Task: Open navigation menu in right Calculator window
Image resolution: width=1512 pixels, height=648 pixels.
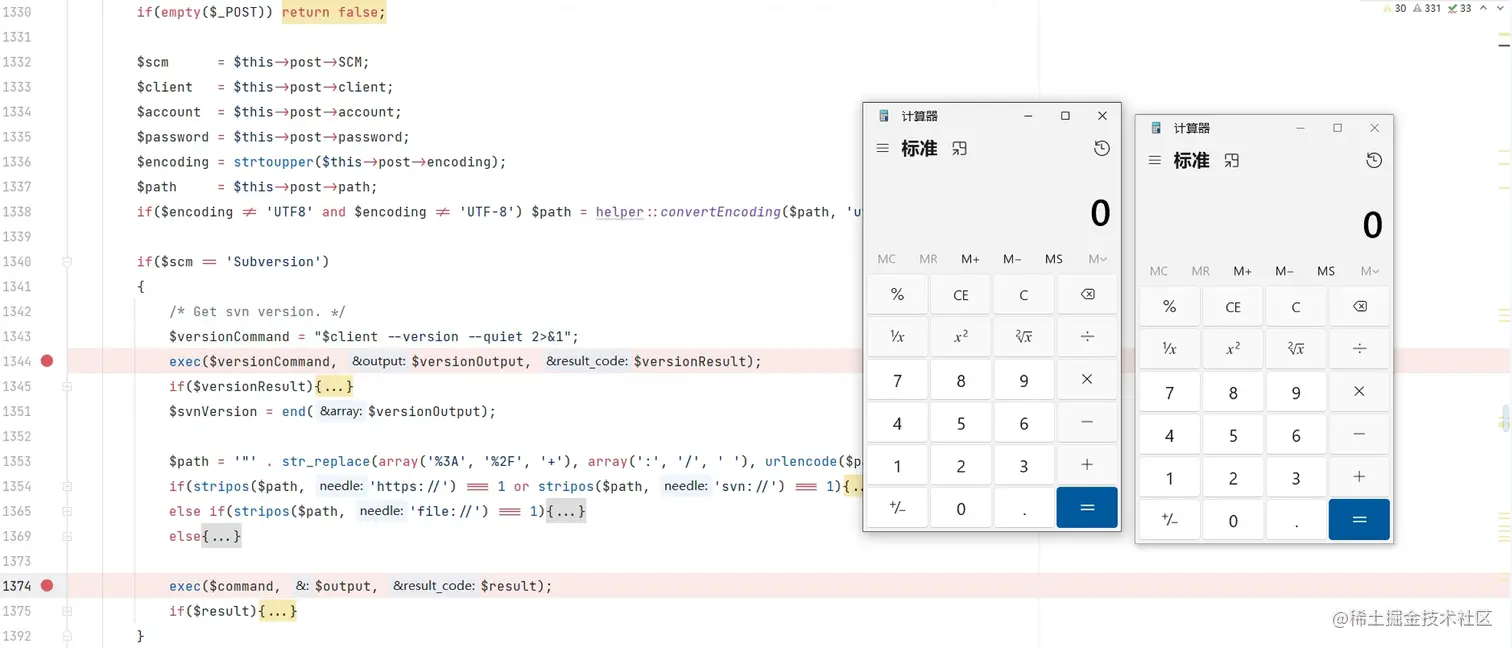Action: click(1154, 161)
